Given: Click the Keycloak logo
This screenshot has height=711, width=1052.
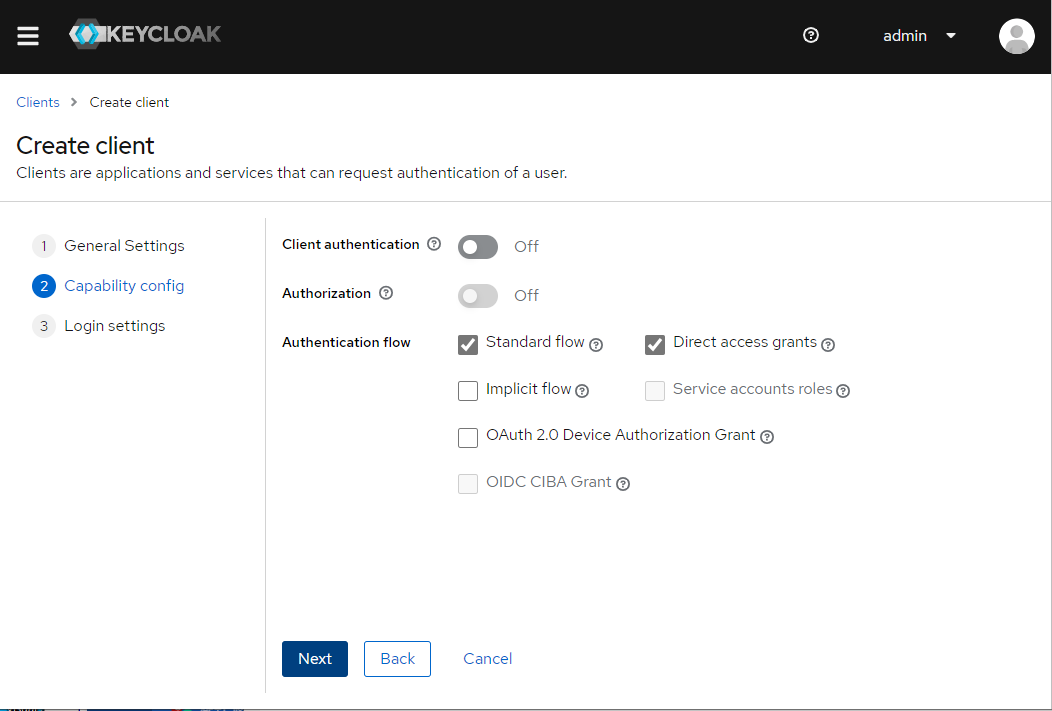Looking at the screenshot, I should [x=145, y=34].
